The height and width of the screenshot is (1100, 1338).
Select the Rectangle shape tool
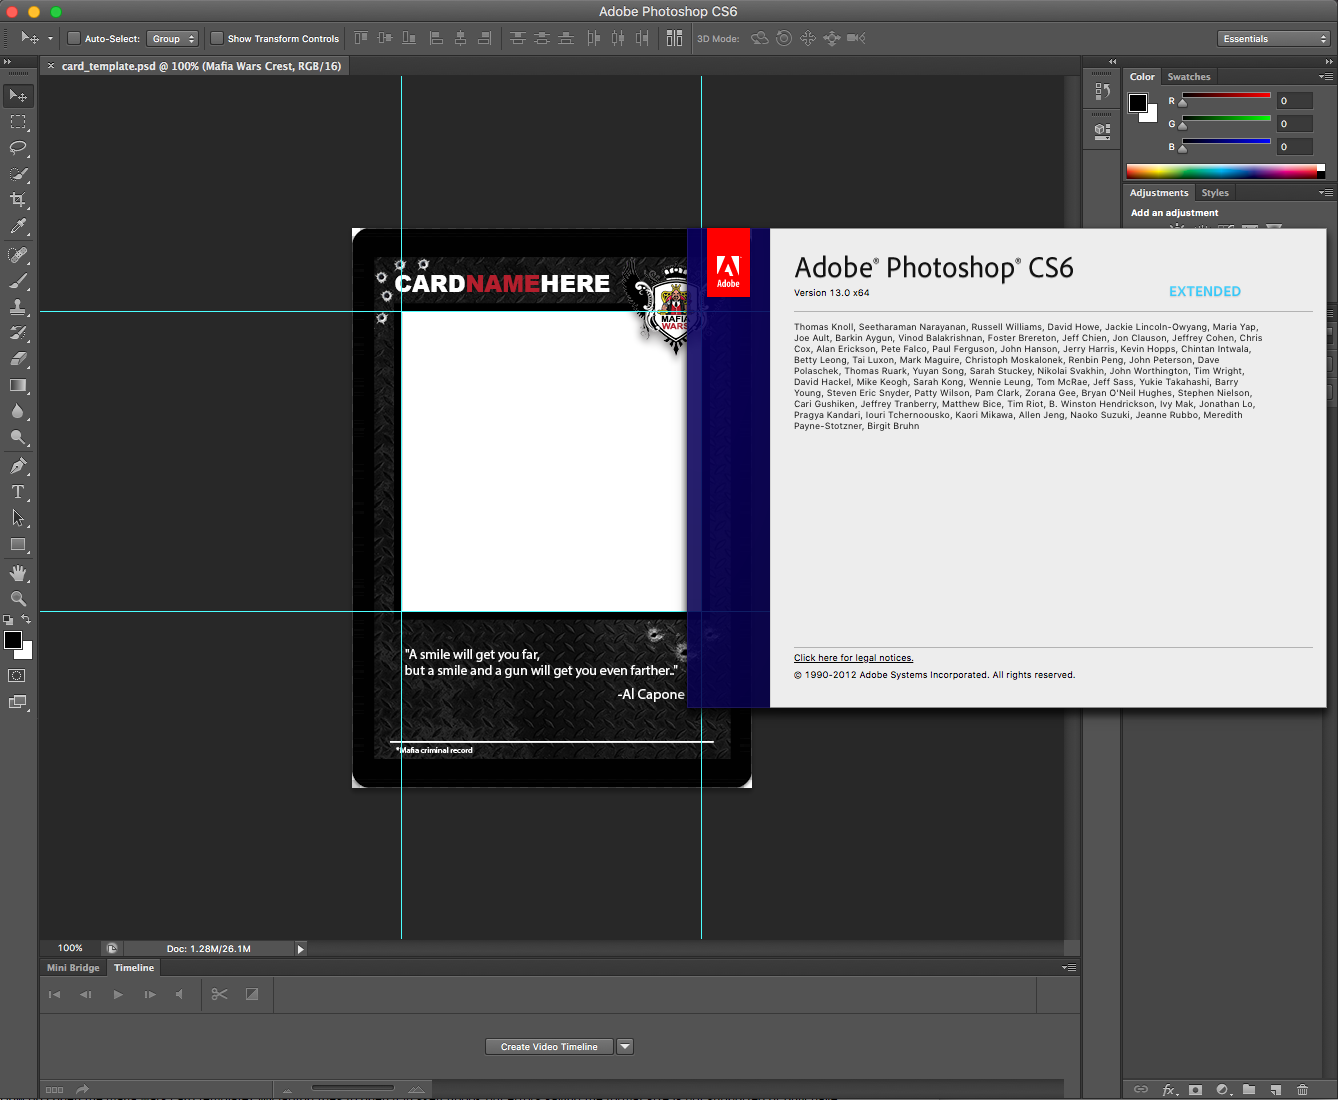click(x=18, y=545)
